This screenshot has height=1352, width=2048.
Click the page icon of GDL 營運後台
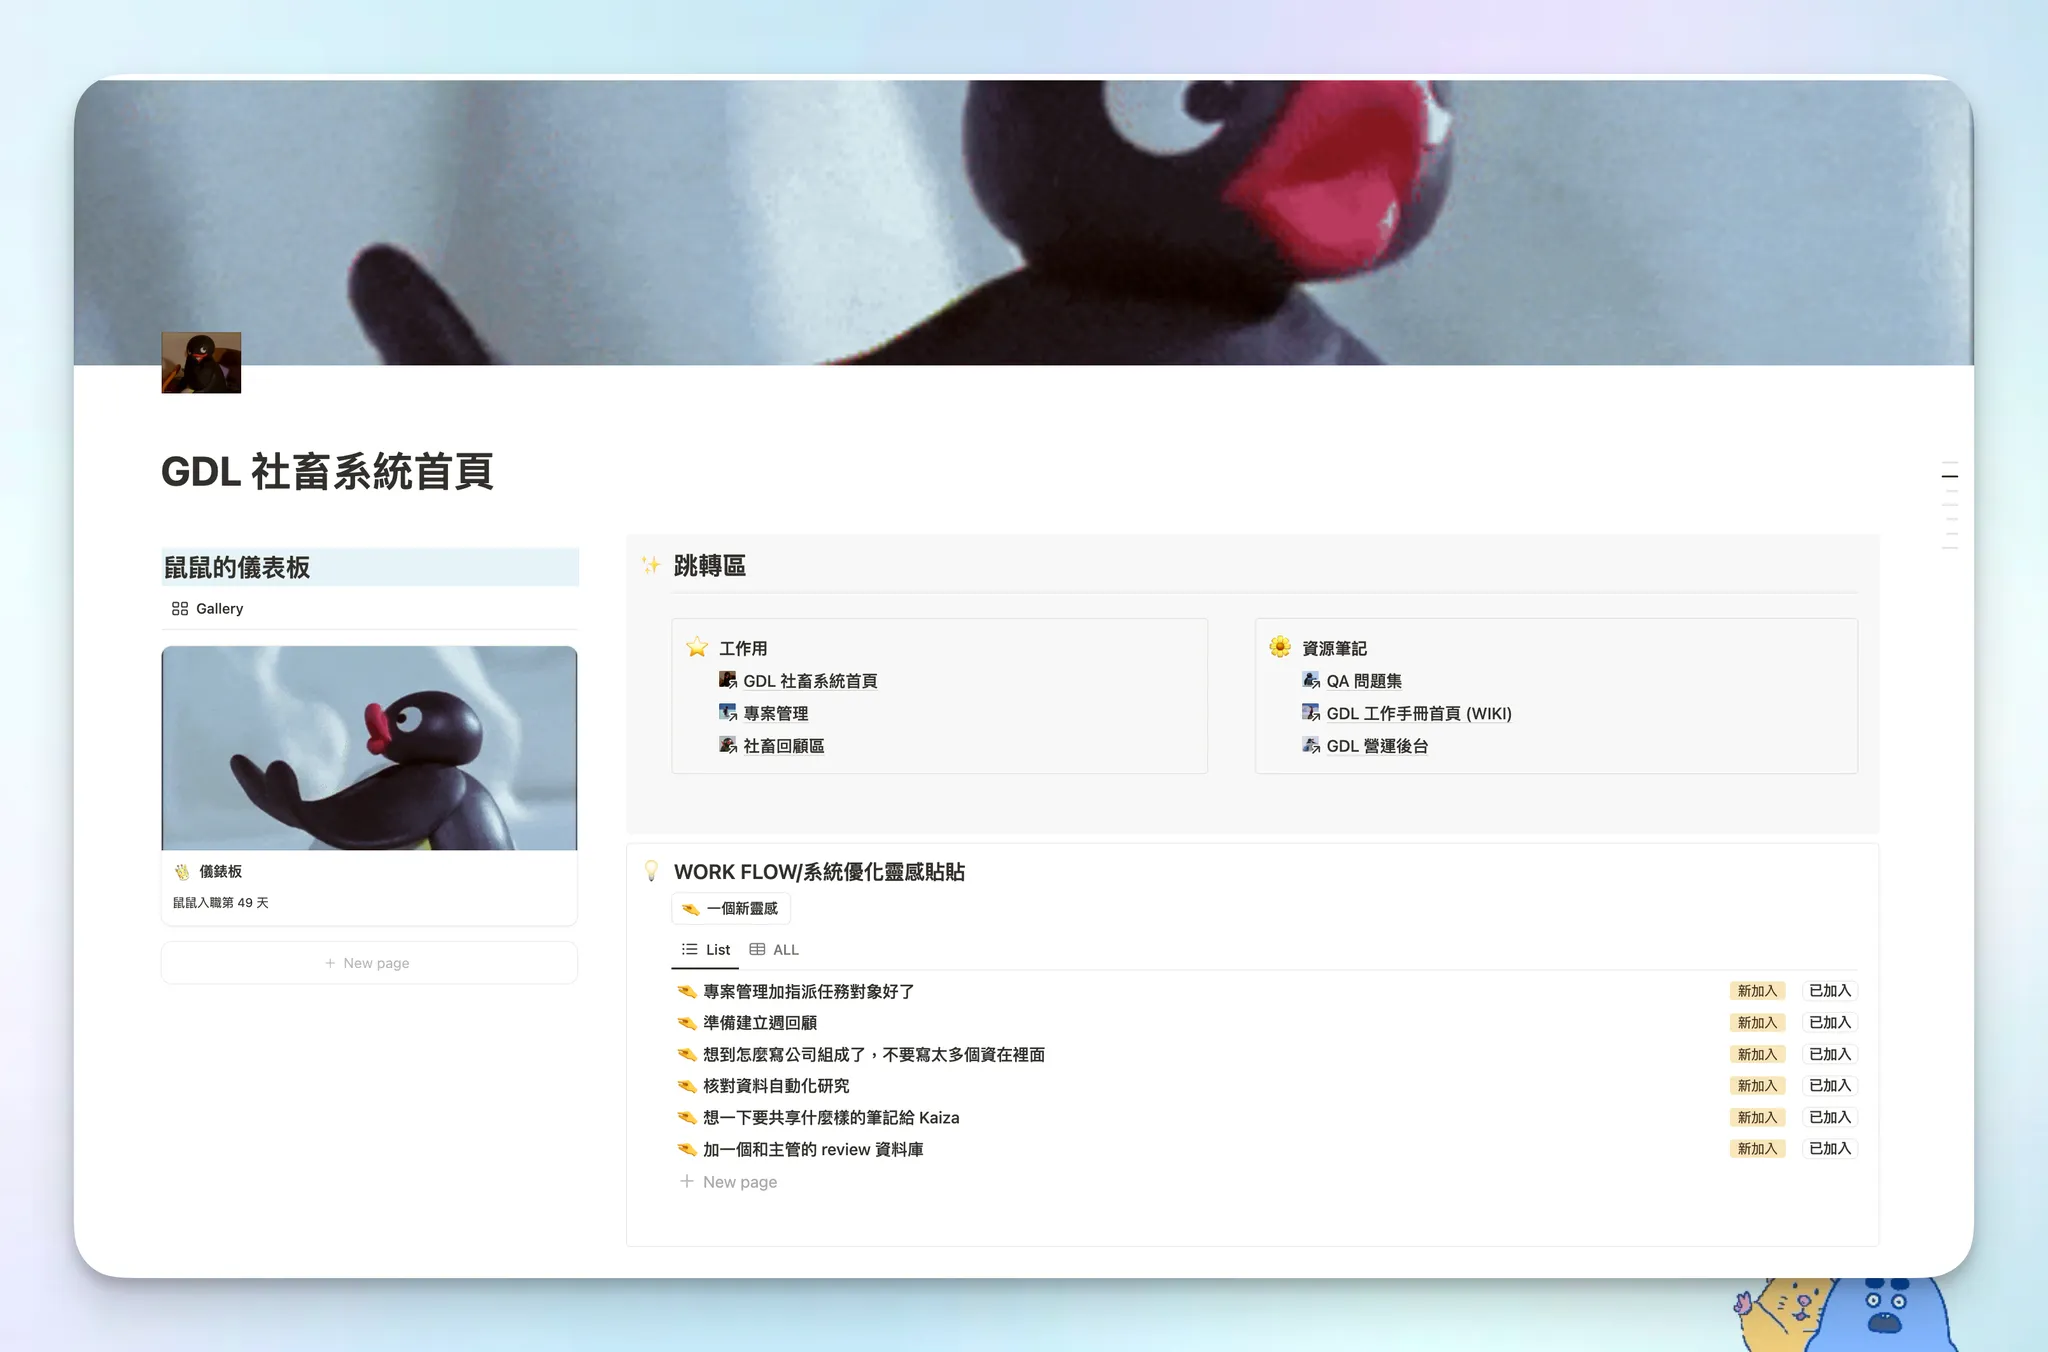pyautogui.click(x=1311, y=745)
